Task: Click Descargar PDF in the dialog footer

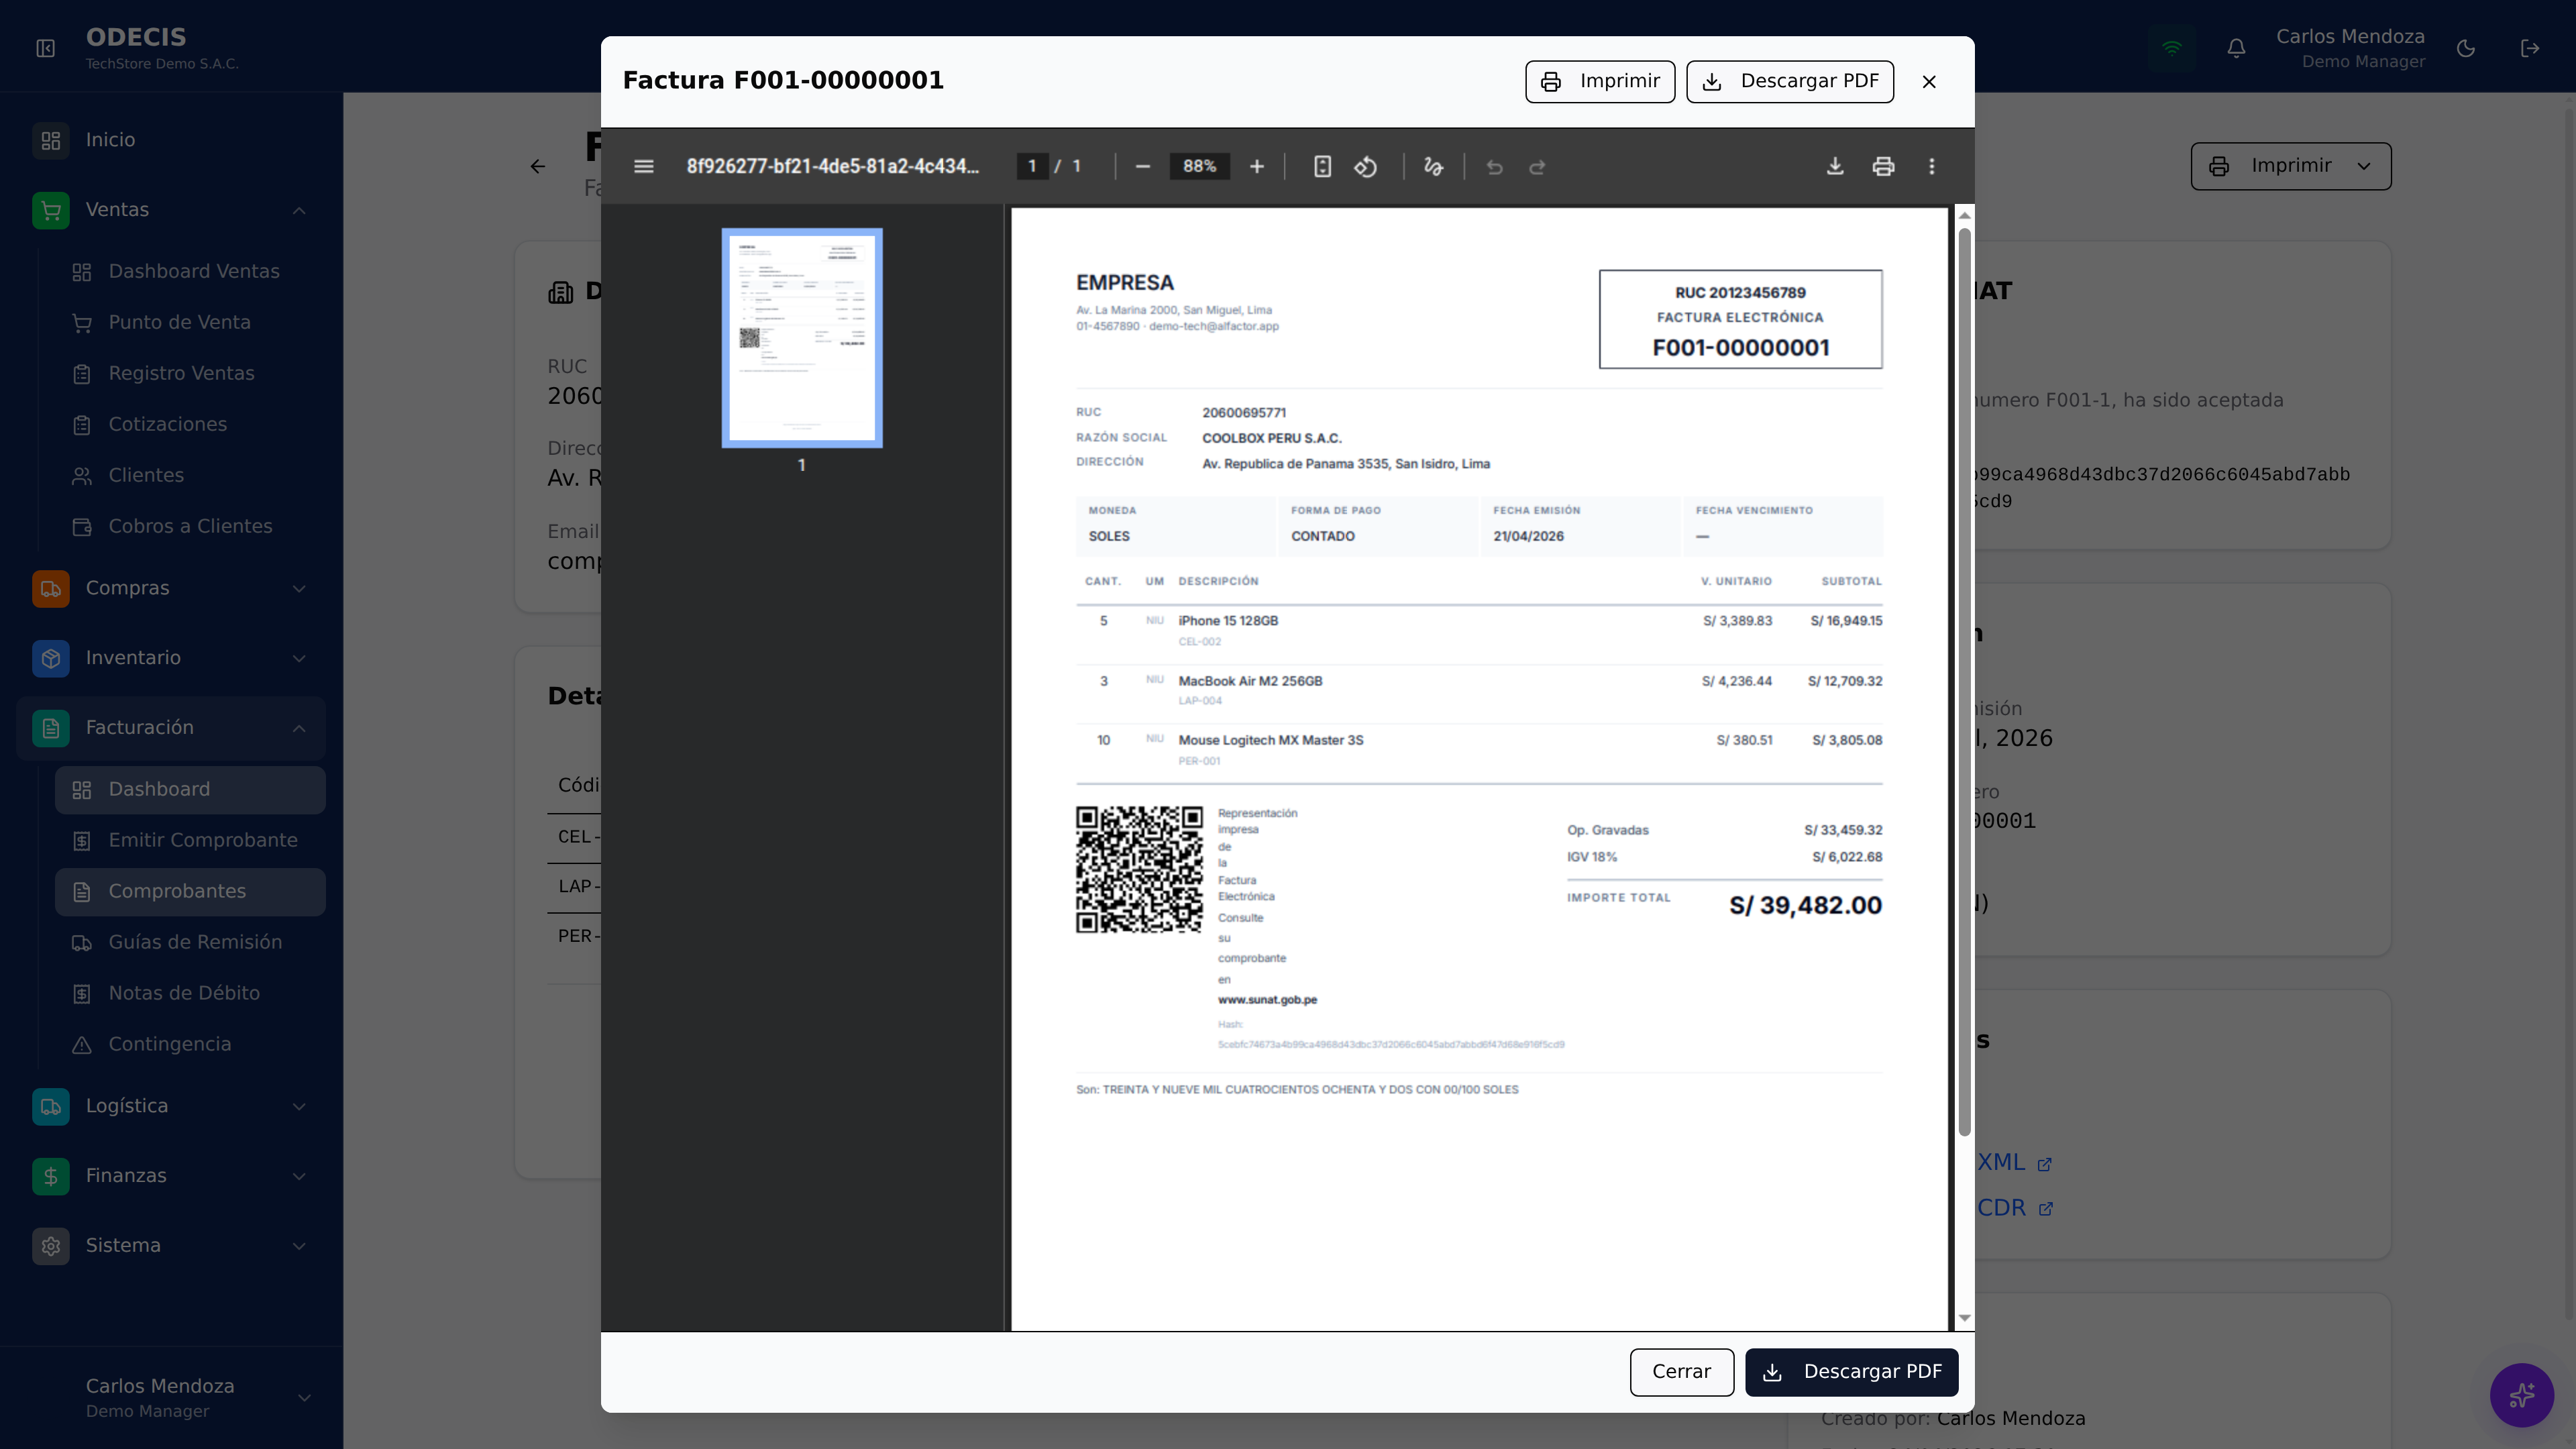Action: pyautogui.click(x=1852, y=1372)
